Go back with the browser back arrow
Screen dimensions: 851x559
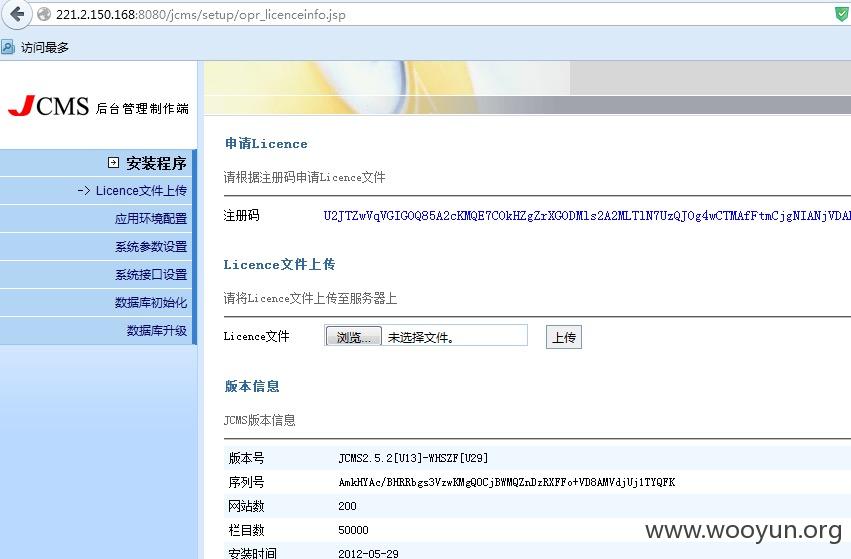[x=16, y=14]
